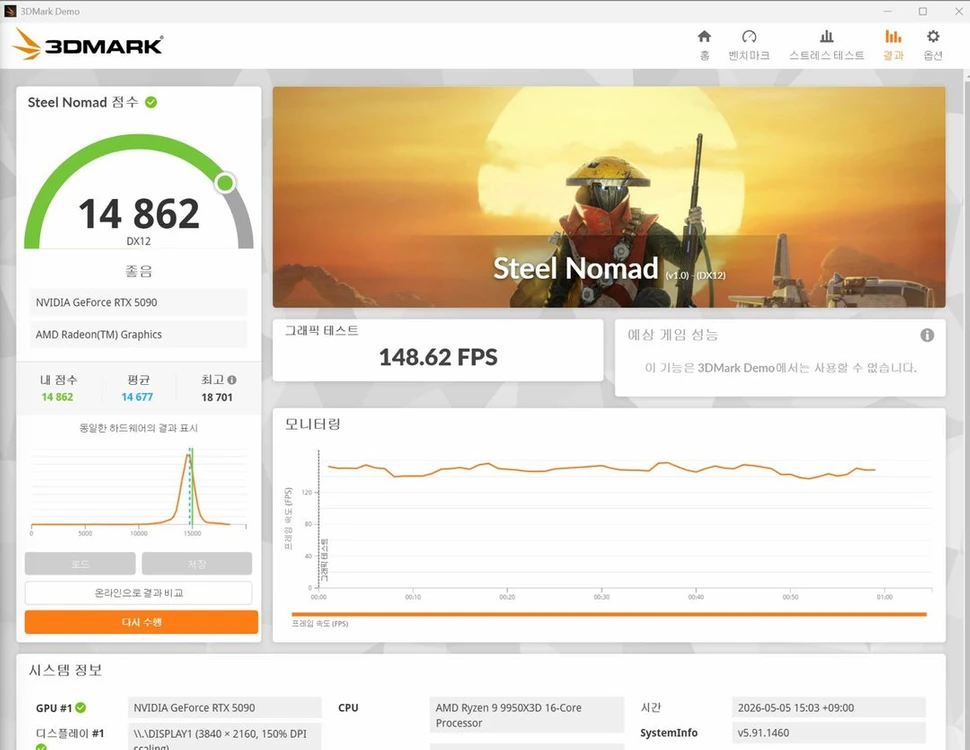Click the Steel Nomad banner image
Screen dimensions: 970x750
click(x=609, y=197)
